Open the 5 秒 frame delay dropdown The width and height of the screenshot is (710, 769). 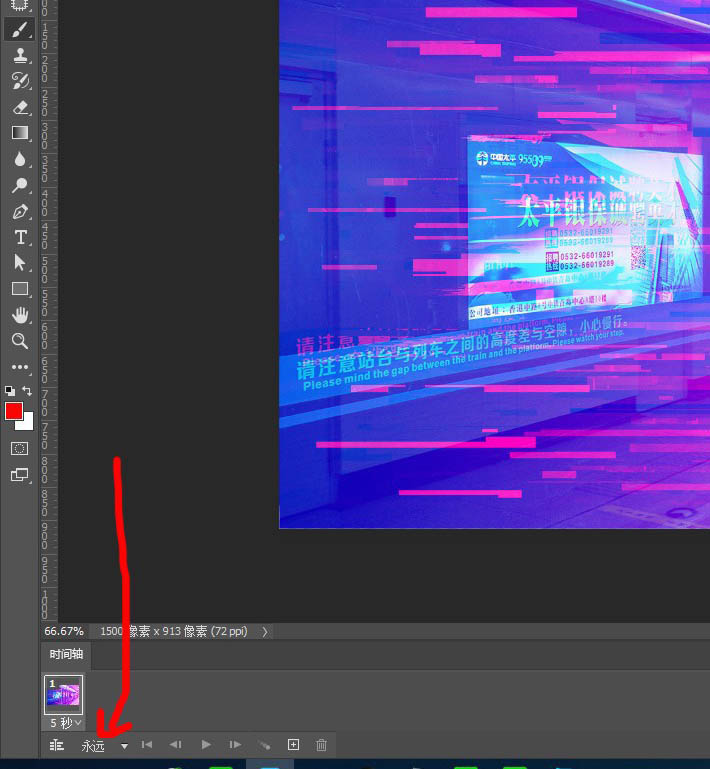[x=65, y=723]
